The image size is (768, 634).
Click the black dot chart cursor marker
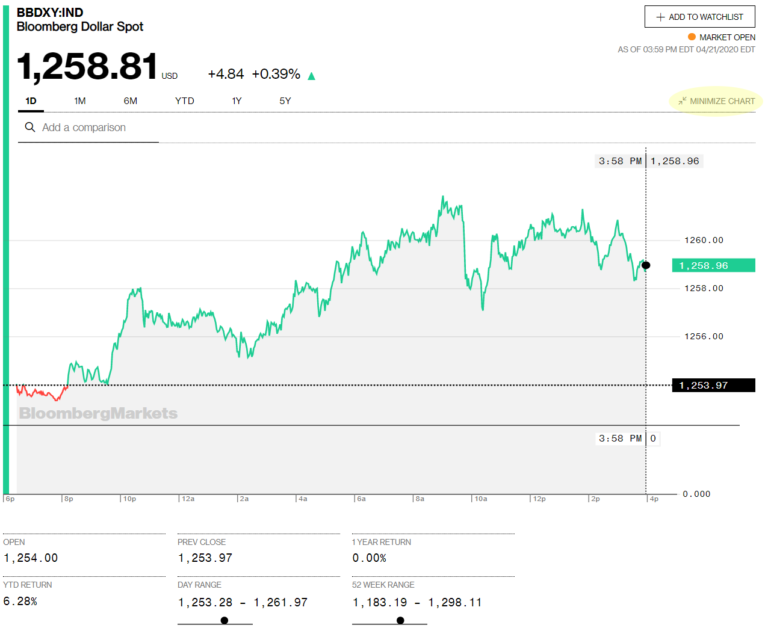click(x=646, y=265)
